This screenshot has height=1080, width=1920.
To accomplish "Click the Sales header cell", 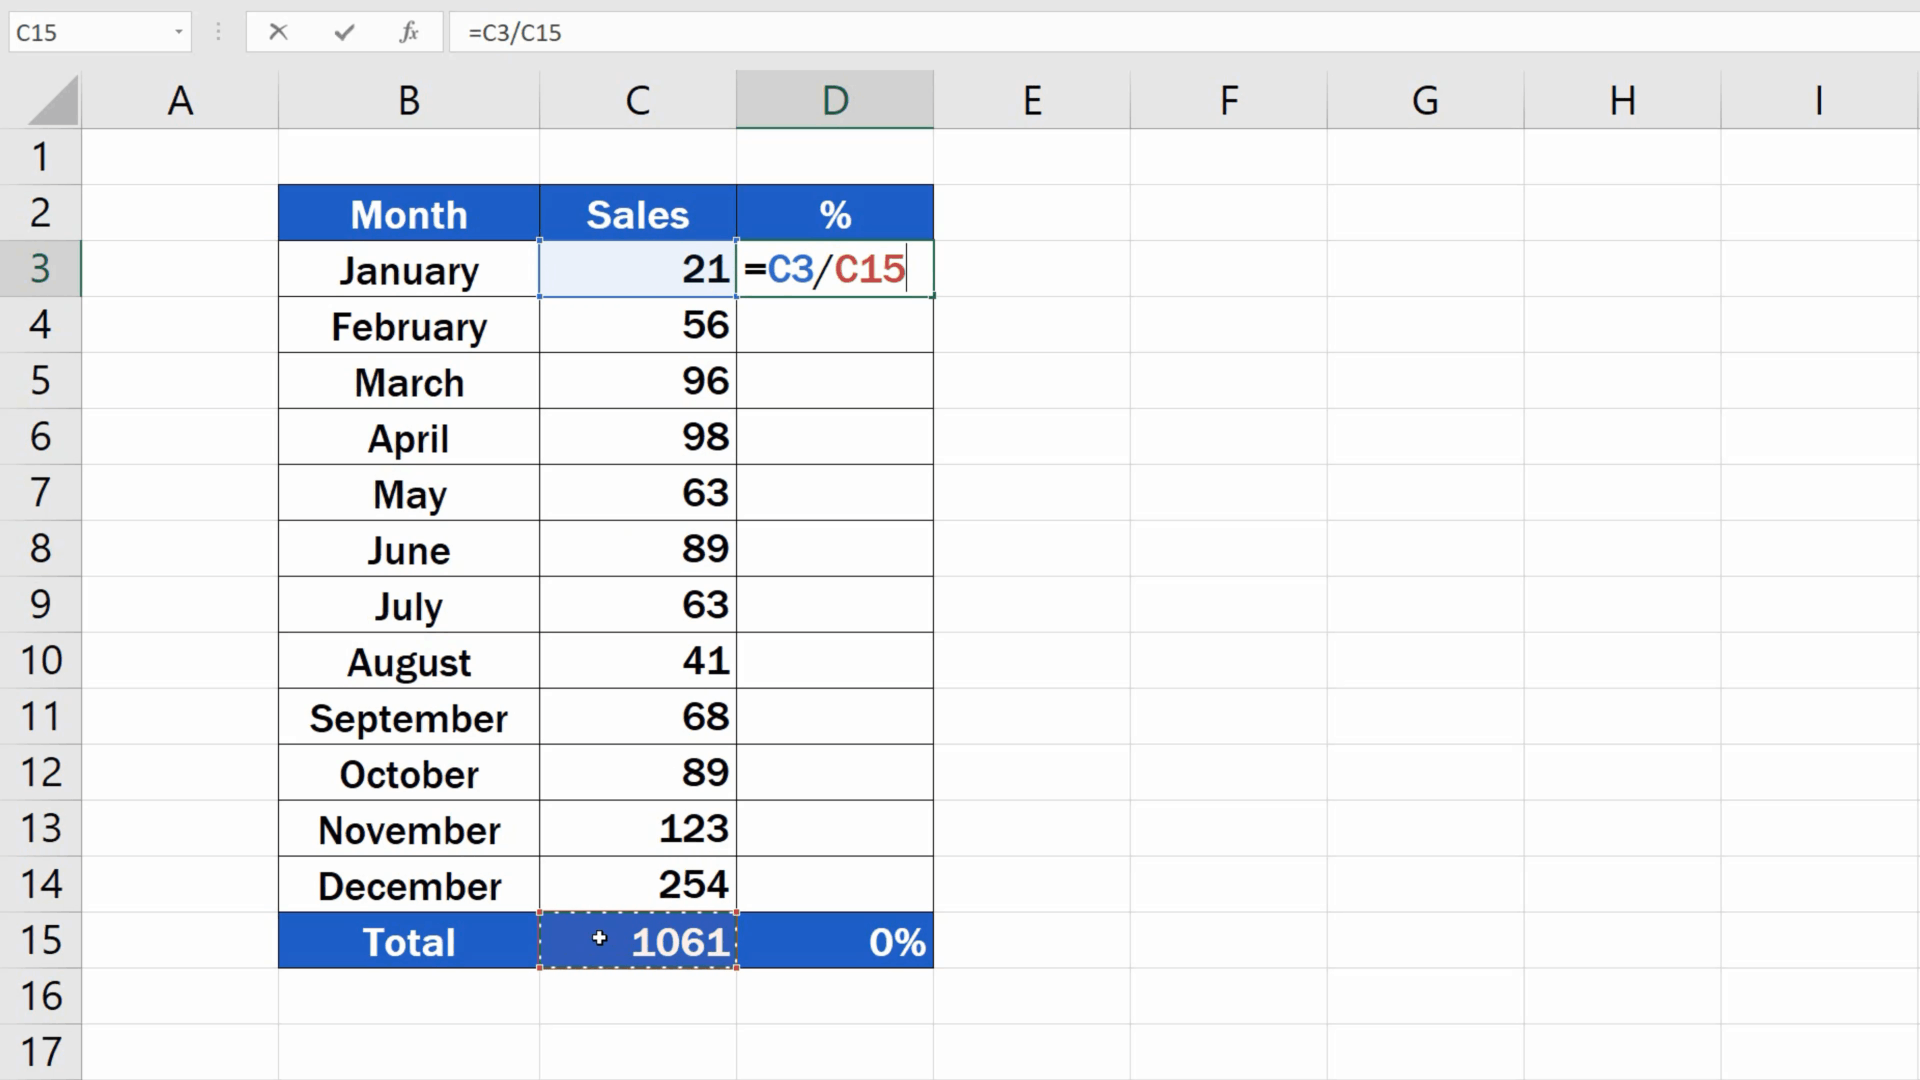I will coord(637,214).
